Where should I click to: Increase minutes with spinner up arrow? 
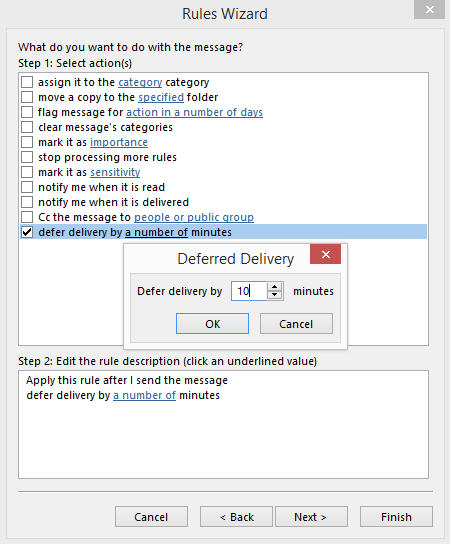(x=274, y=287)
